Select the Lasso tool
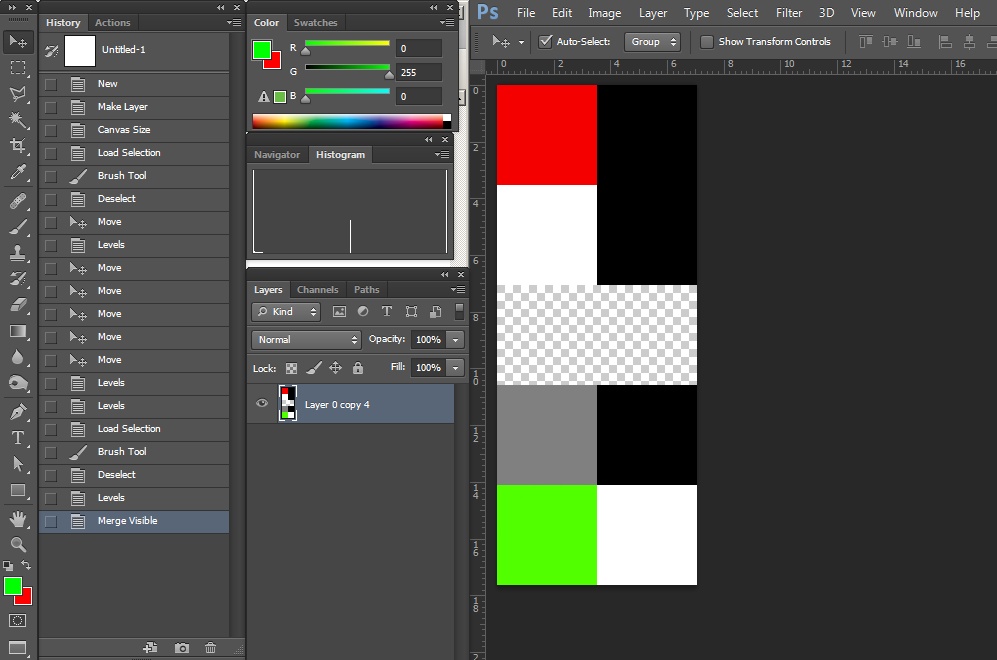The width and height of the screenshot is (997, 660). 18,94
